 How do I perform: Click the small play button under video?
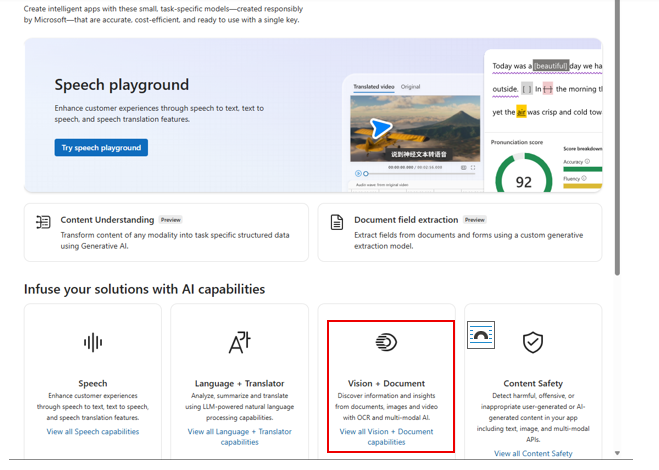coord(358,173)
